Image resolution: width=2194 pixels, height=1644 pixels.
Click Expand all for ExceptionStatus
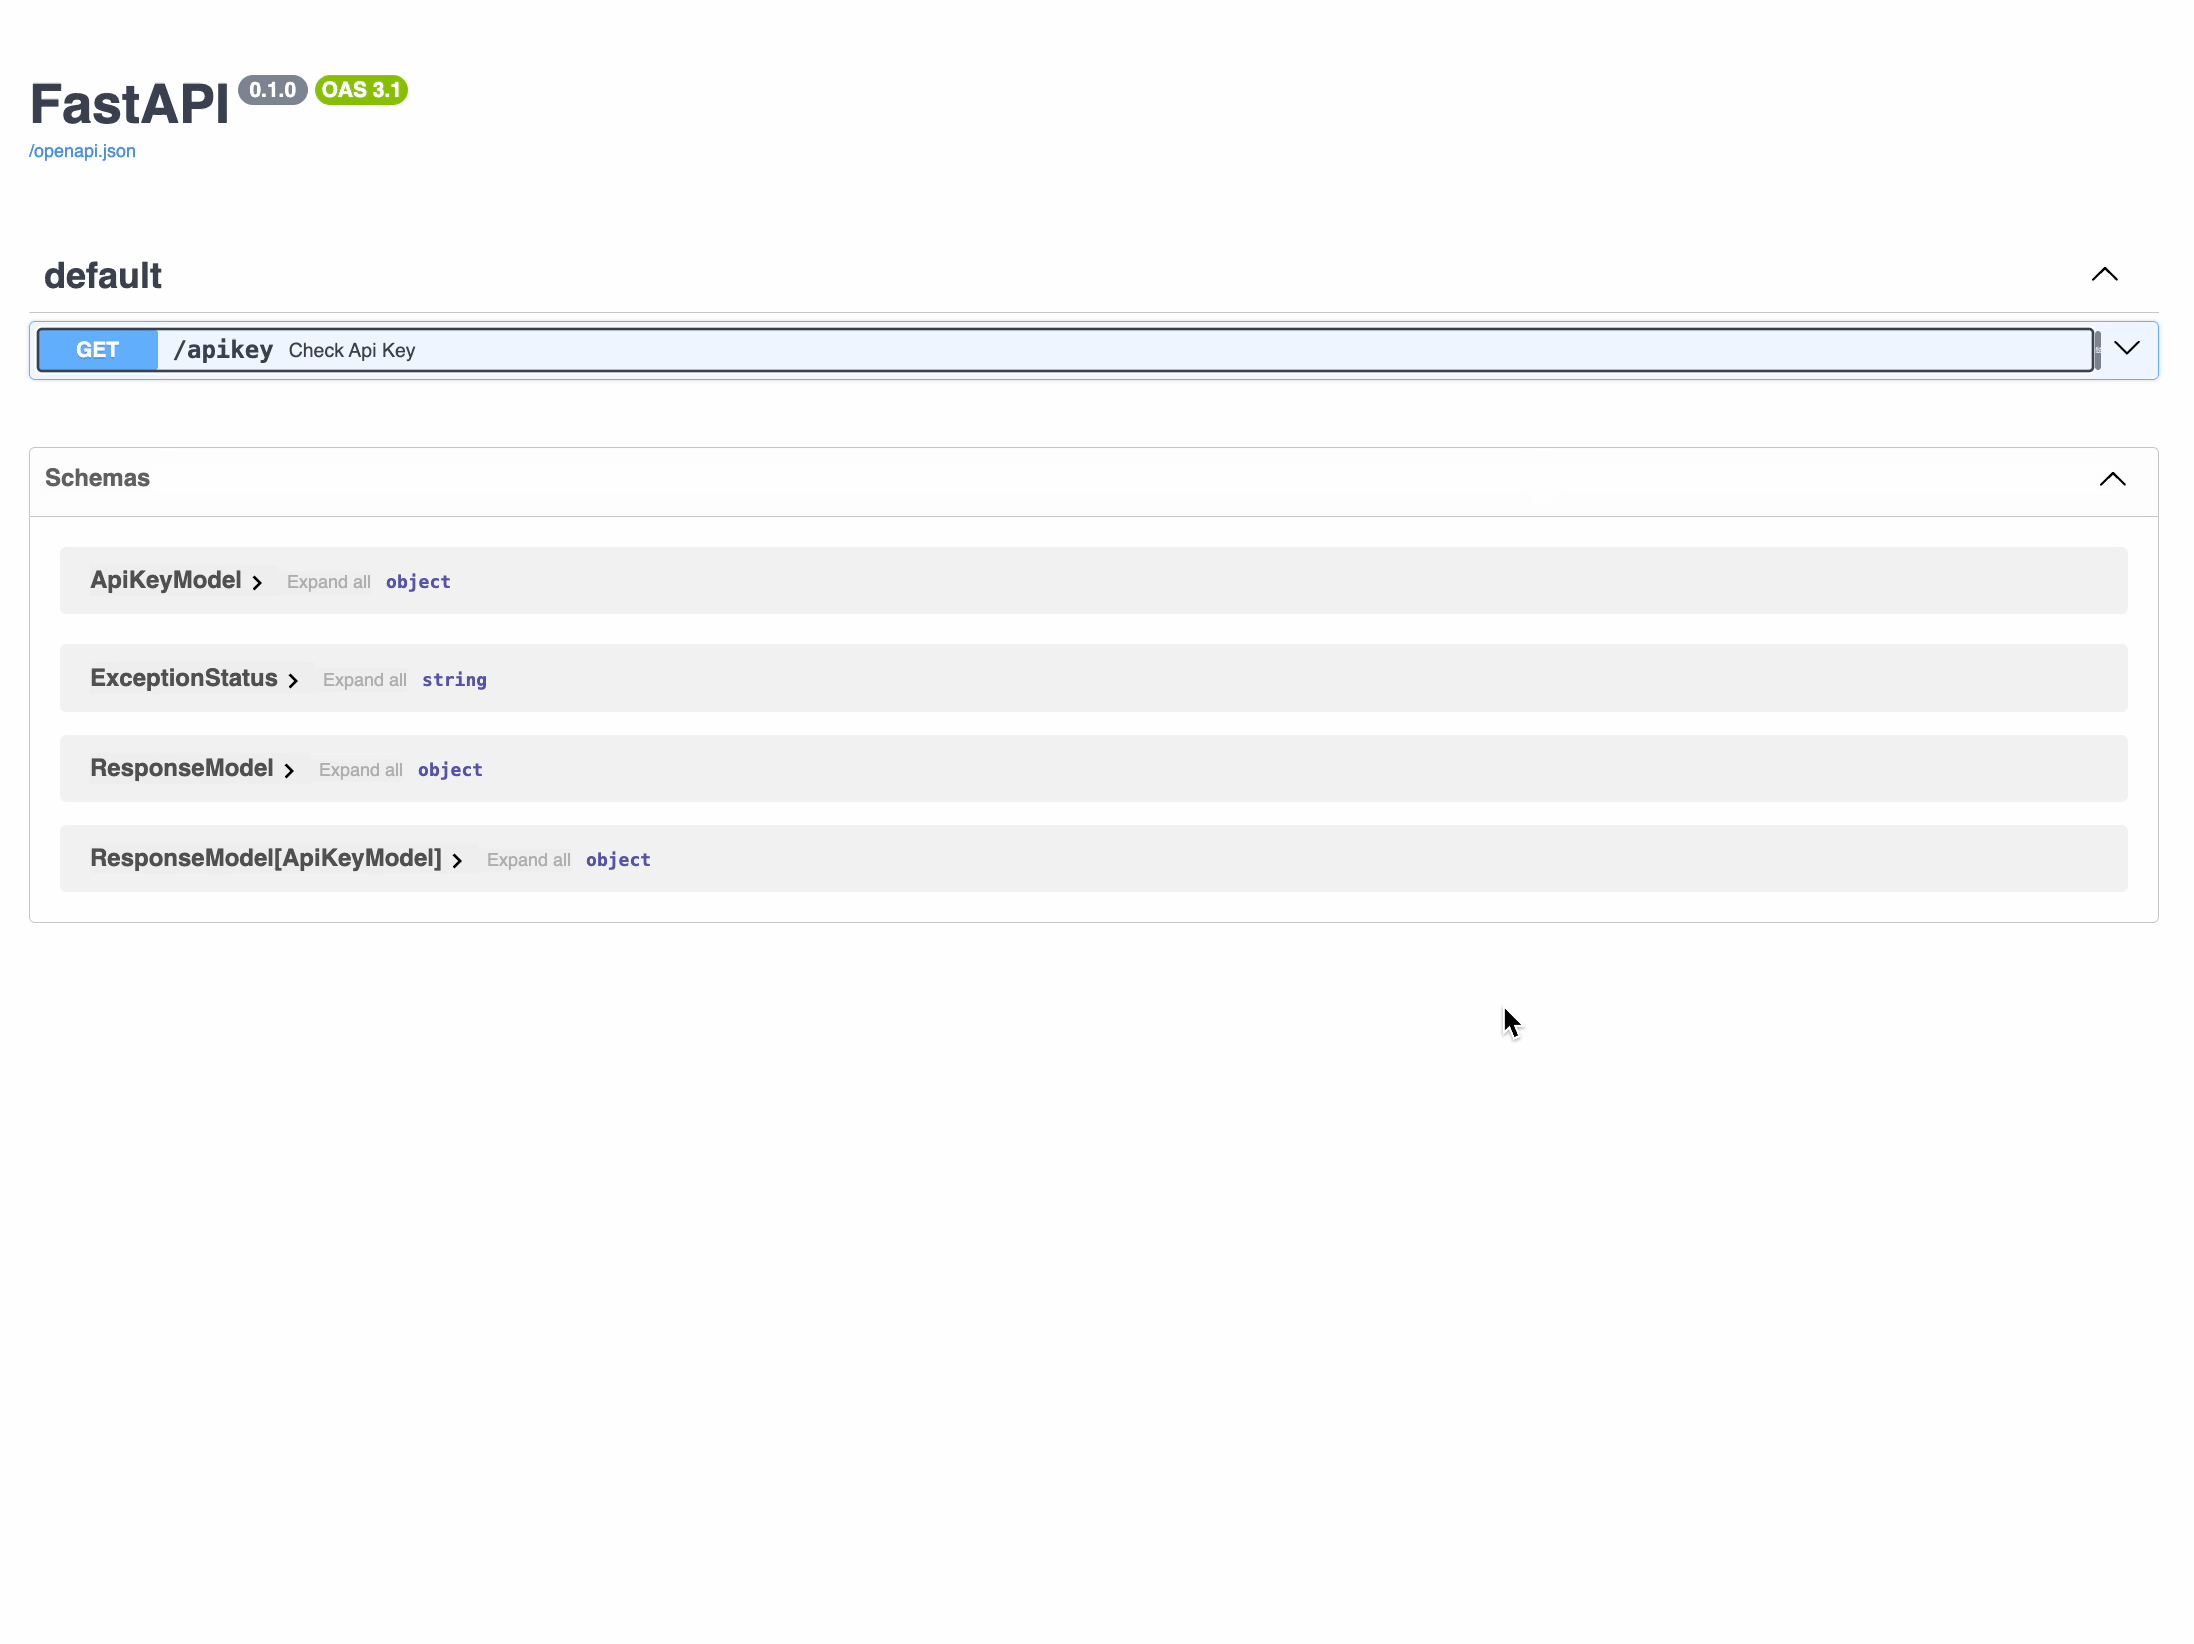coord(364,680)
